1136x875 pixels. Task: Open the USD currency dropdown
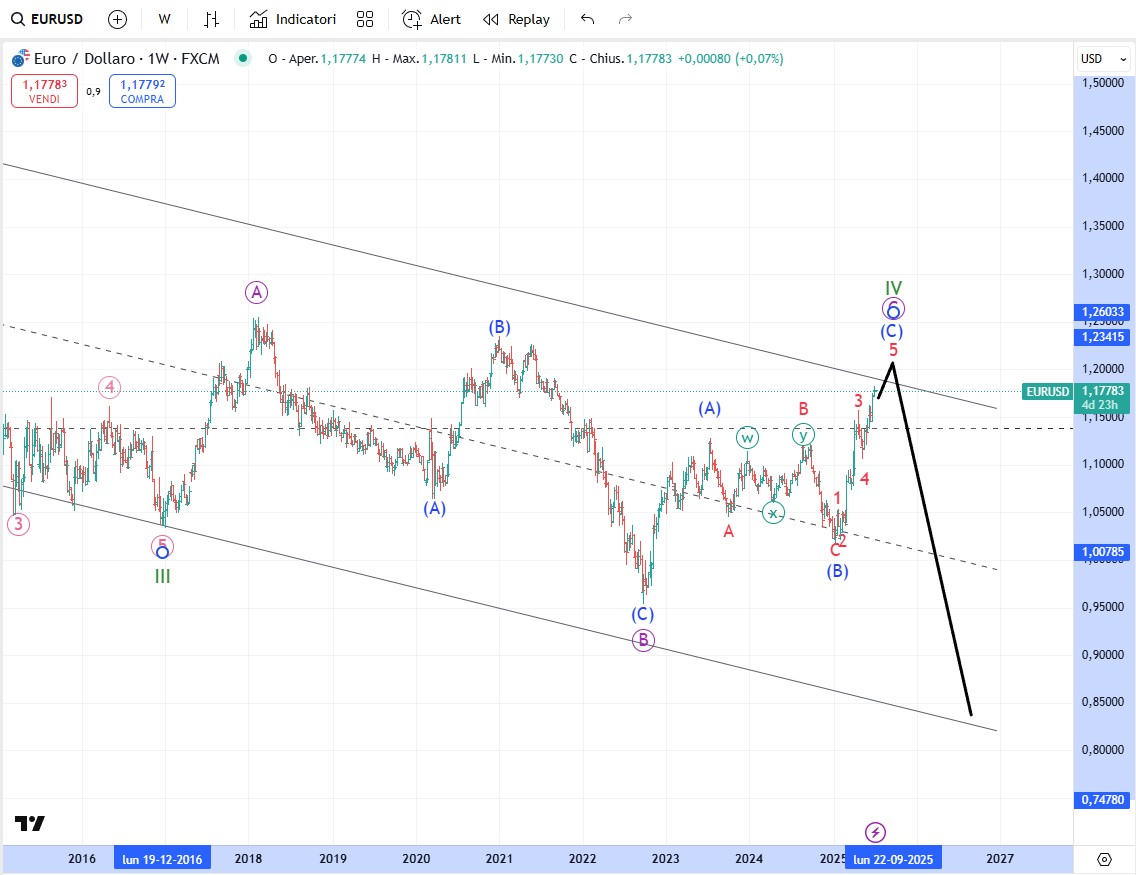(1103, 59)
